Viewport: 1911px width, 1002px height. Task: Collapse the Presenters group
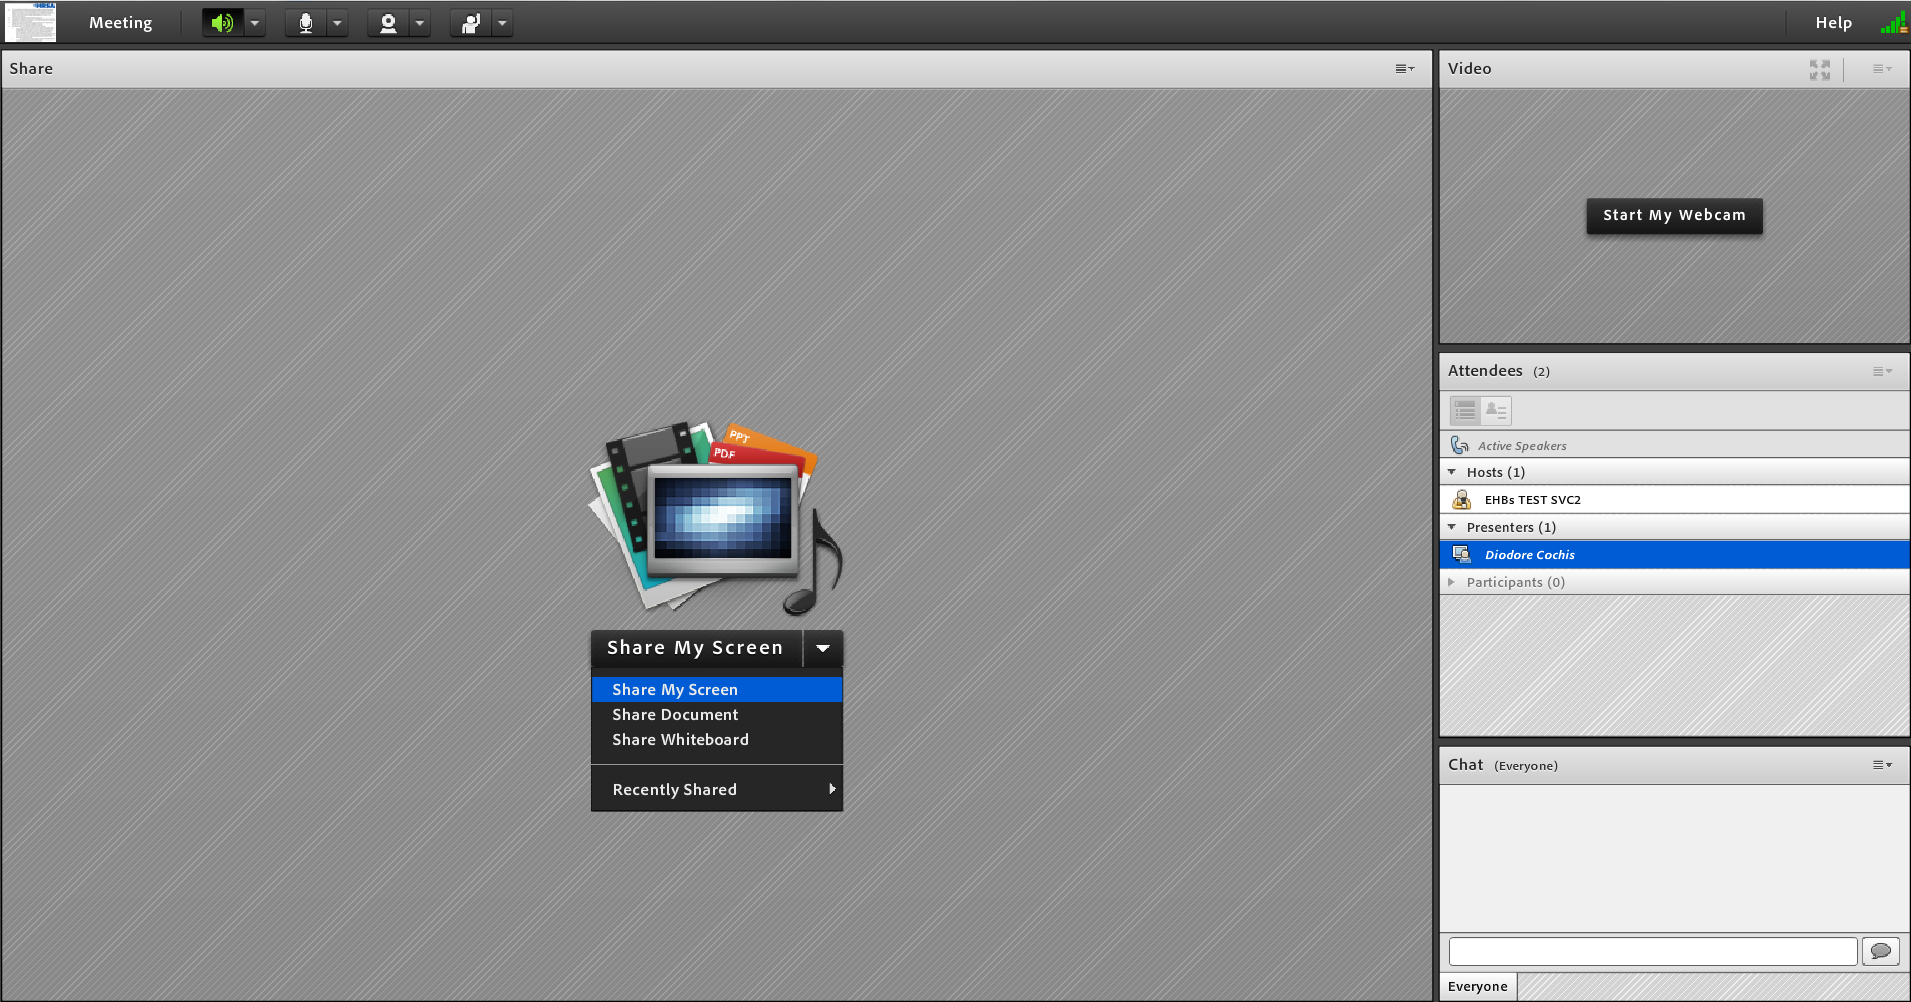(x=1452, y=527)
